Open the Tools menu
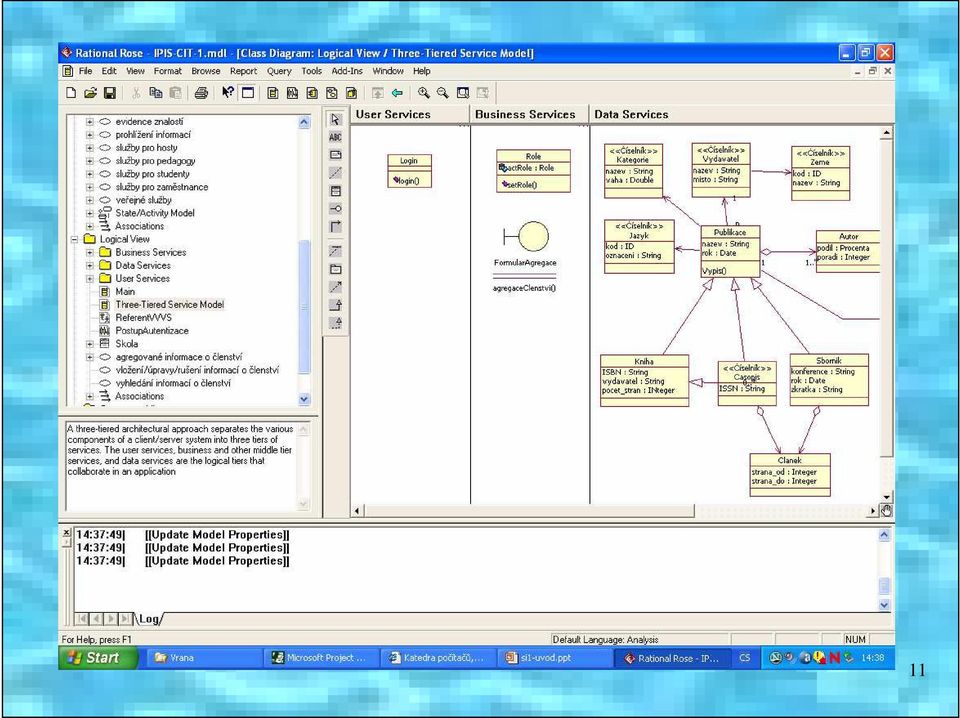This screenshot has height=718, width=960. [x=312, y=71]
